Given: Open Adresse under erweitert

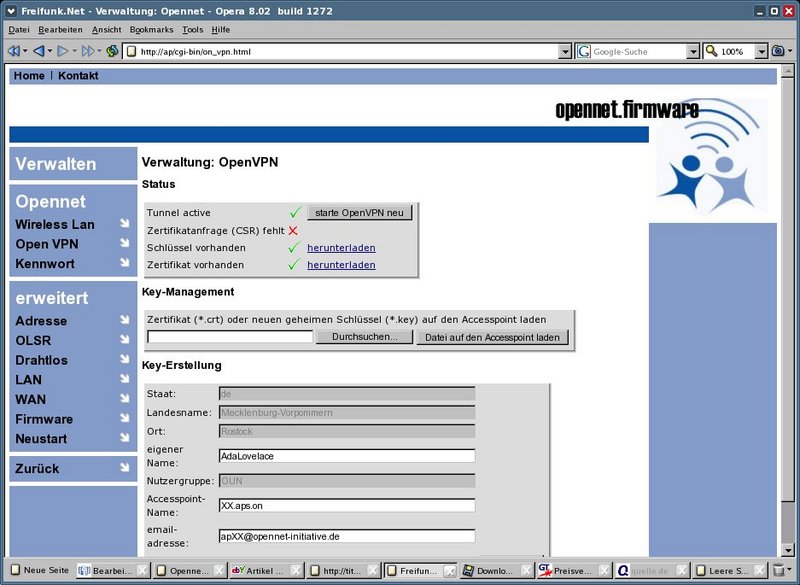Looking at the screenshot, I should tap(41, 321).
